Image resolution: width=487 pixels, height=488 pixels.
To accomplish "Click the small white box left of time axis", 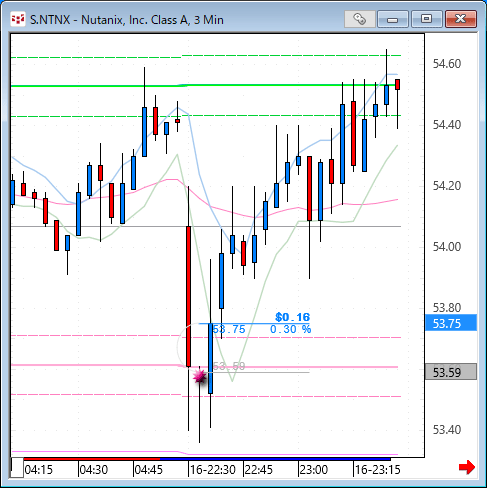I will coord(17,468).
